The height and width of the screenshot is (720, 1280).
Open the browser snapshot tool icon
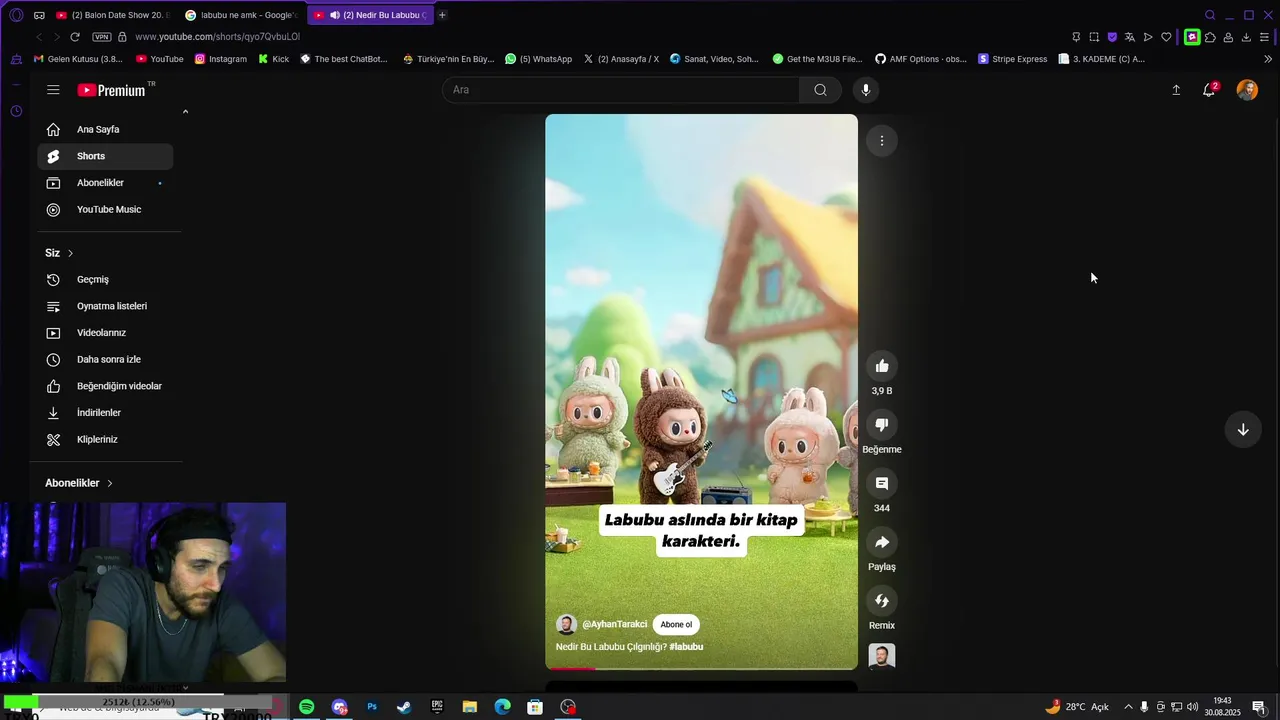[x=1094, y=37]
